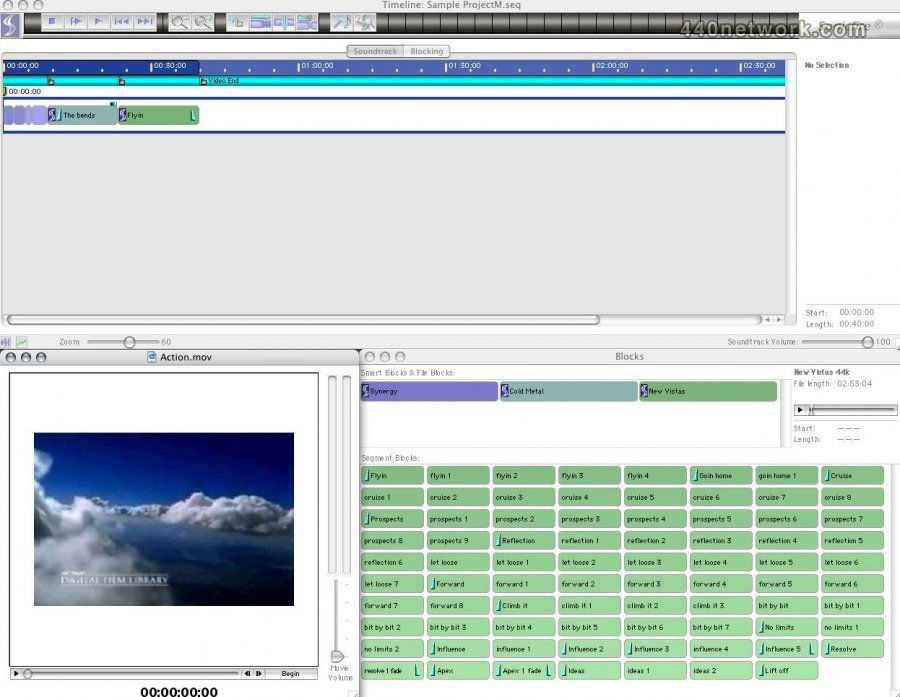Select the Synergy smart block
Viewport: 900px width, 697px height.
[429, 391]
